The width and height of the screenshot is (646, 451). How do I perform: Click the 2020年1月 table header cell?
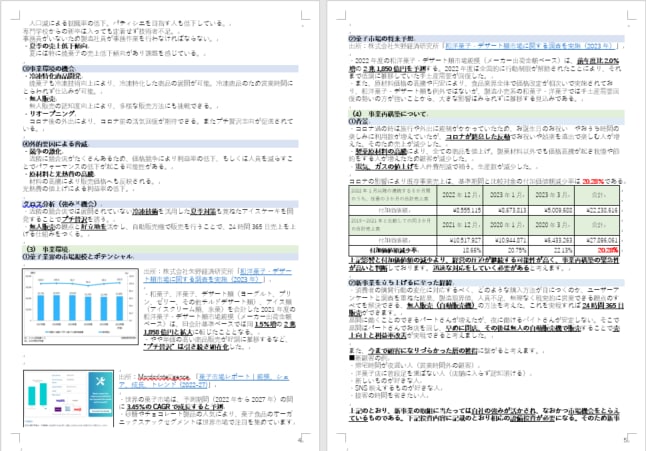pos(506,225)
